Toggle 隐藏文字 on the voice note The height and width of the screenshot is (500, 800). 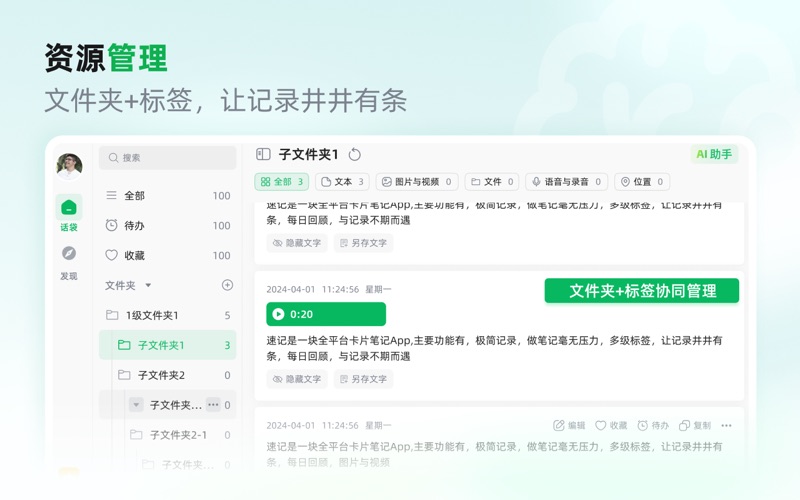(297, 379)
